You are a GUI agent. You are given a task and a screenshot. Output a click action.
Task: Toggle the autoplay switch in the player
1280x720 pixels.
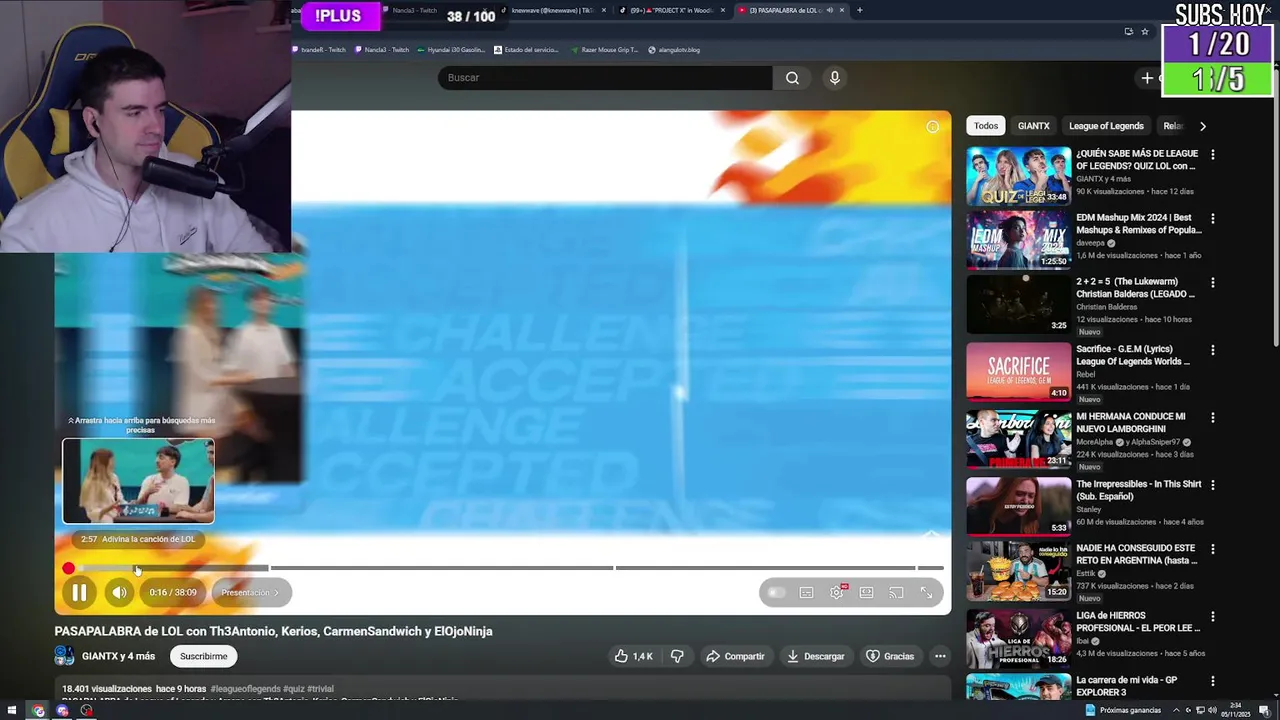coord(776,593)
